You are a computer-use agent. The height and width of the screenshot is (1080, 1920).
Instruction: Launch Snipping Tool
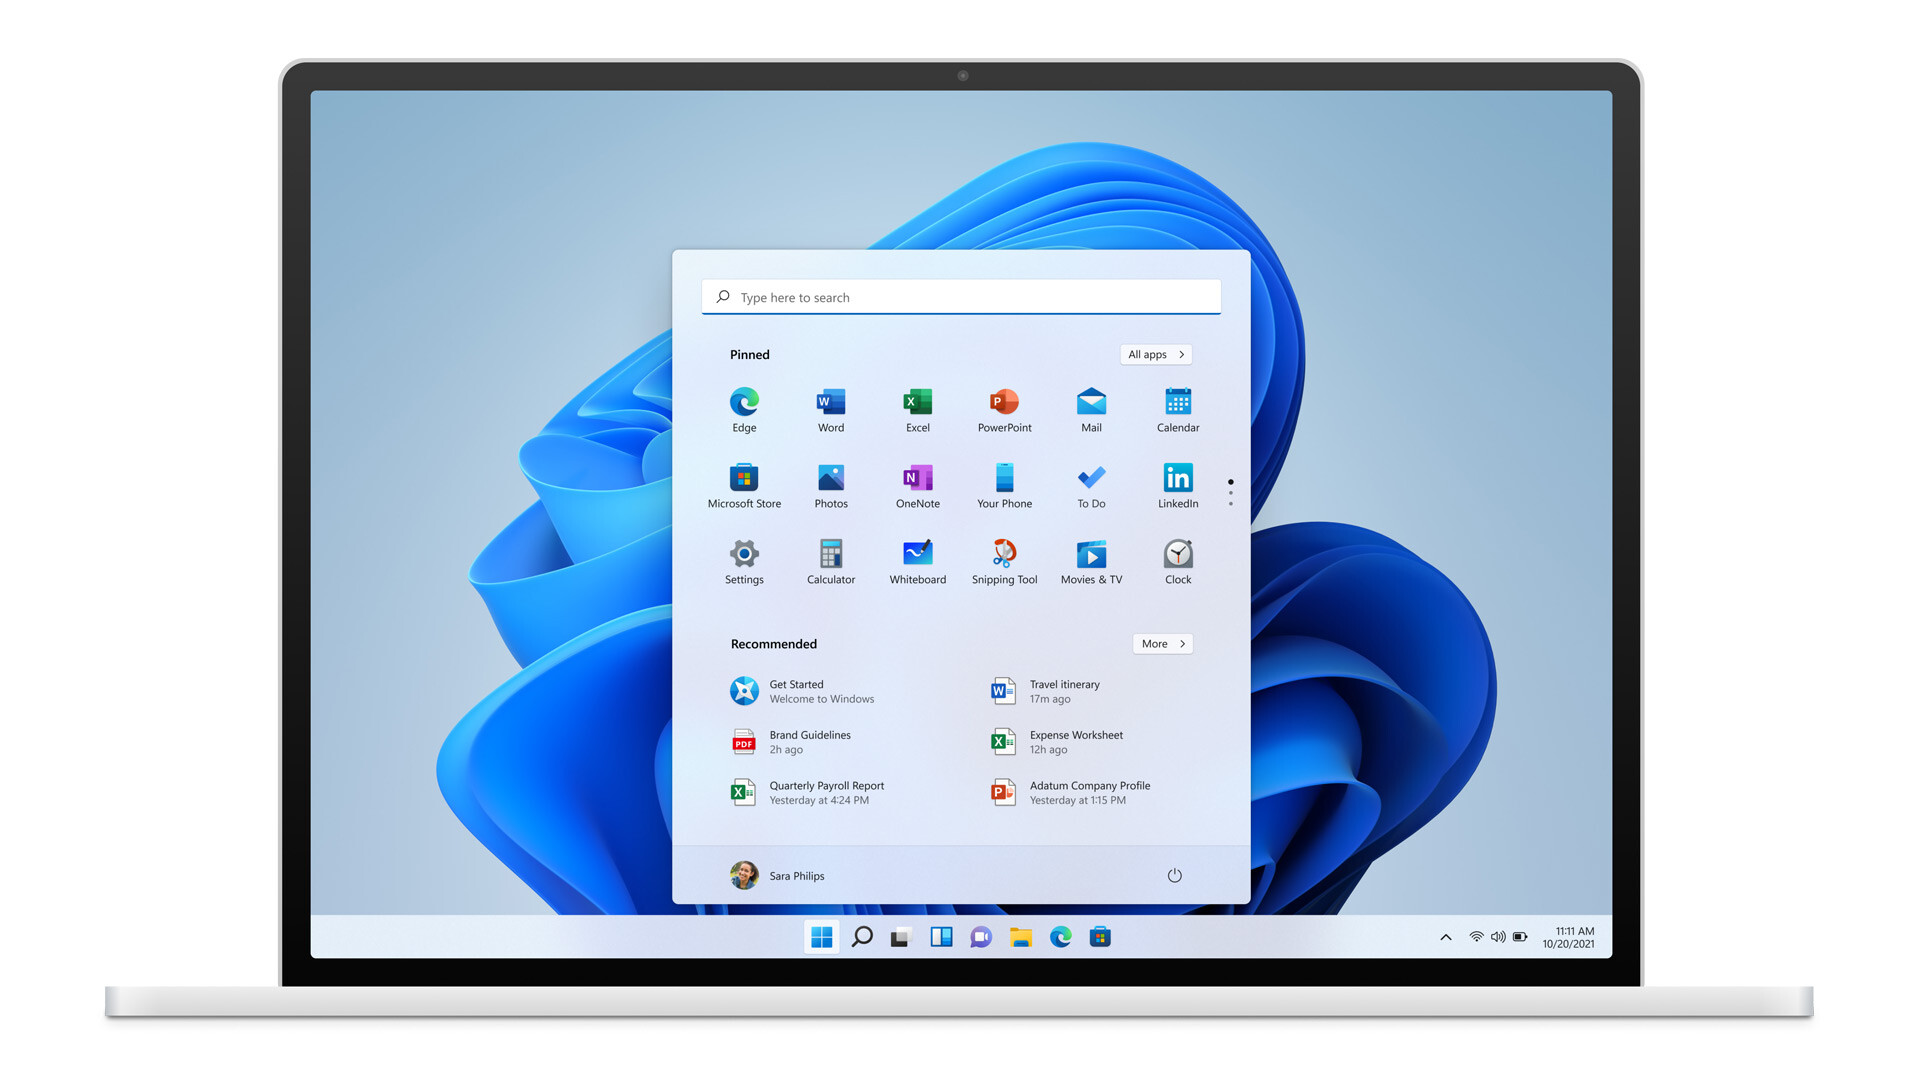pyautogui.click(x=1004, y=554)
